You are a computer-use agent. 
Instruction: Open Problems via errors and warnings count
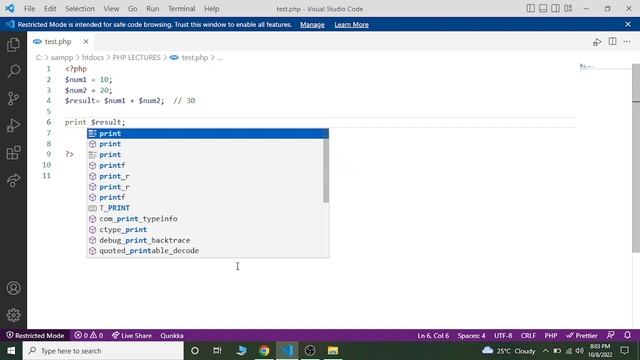point(89,336)
